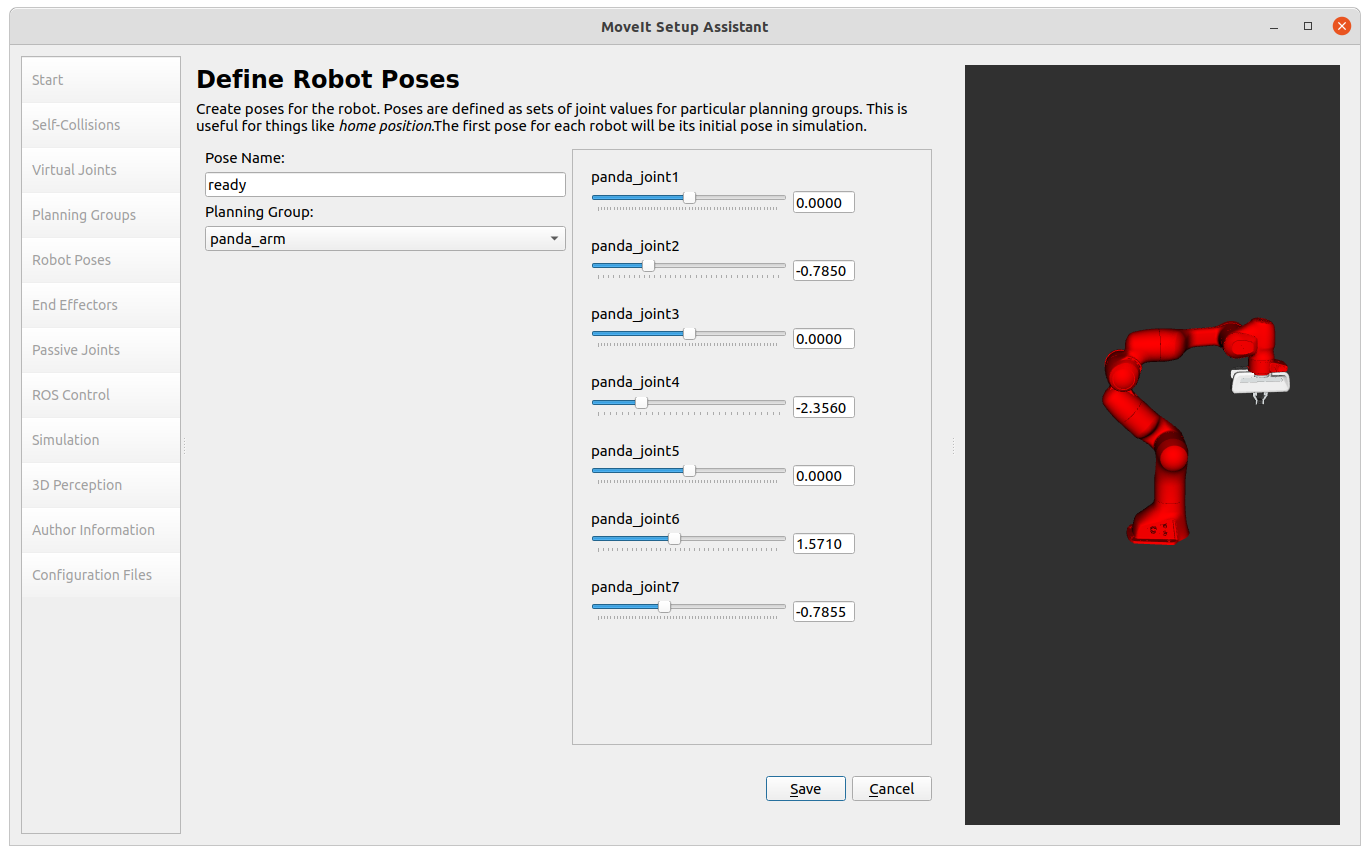
Task: Click panda_joint2 value field -0.7850
Action: [x=824, y=271]
